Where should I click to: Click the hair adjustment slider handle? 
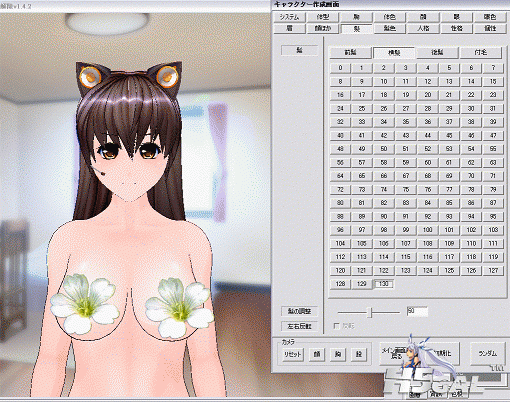(x=369, y=313)
